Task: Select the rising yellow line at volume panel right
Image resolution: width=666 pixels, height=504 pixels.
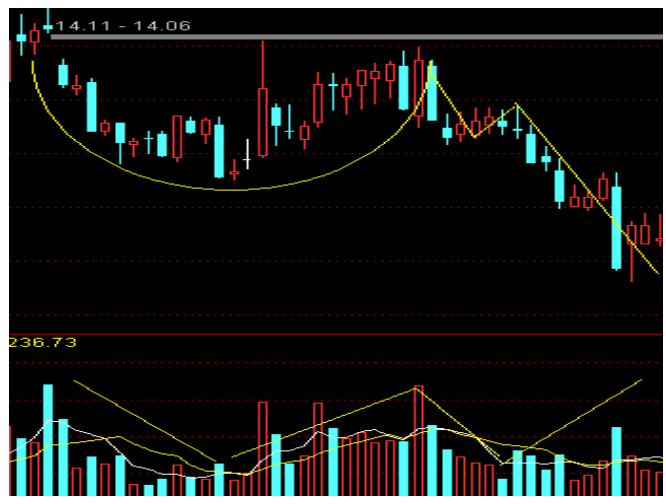Action: pyautogui.click(x=590, y=410)
